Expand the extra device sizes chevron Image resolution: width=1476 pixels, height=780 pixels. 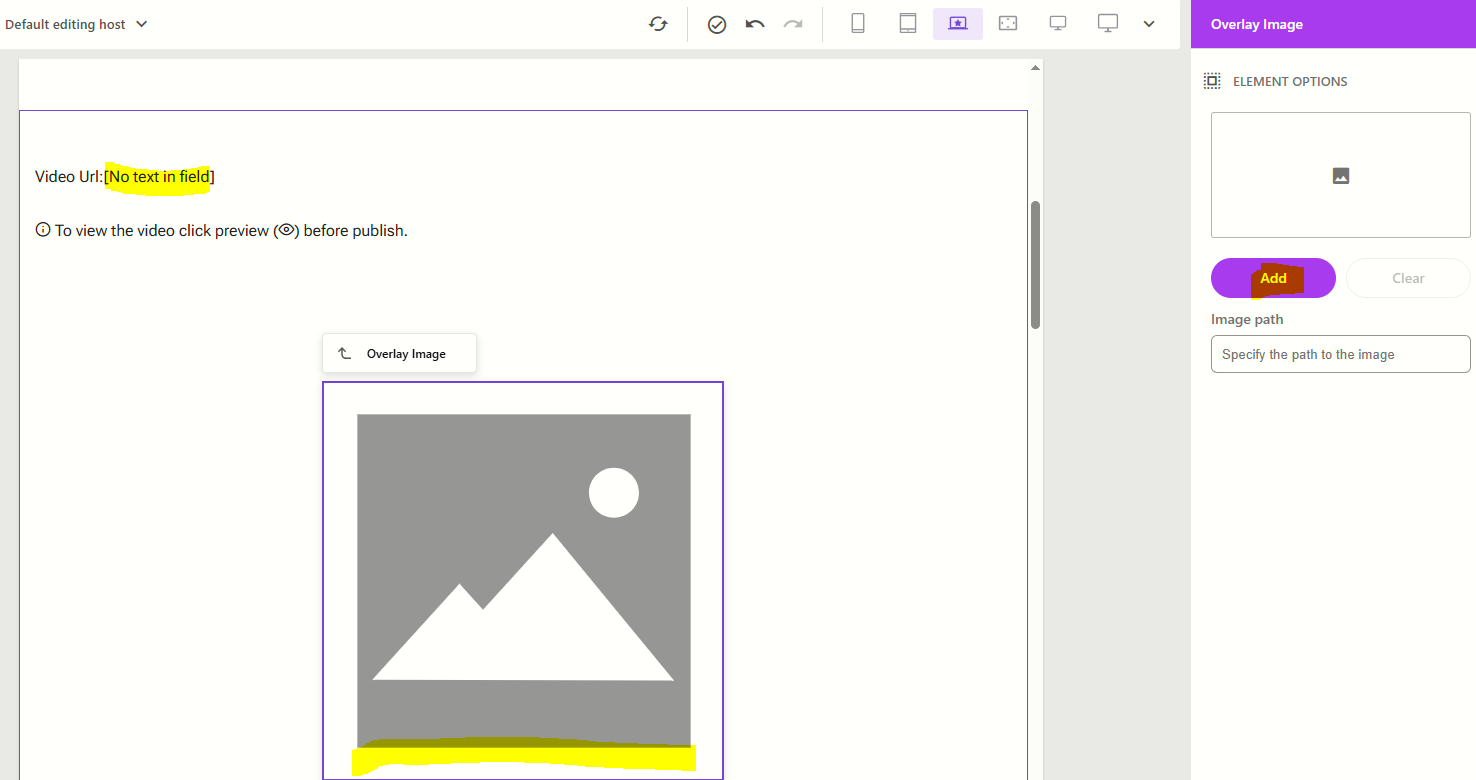point(1148,23)
